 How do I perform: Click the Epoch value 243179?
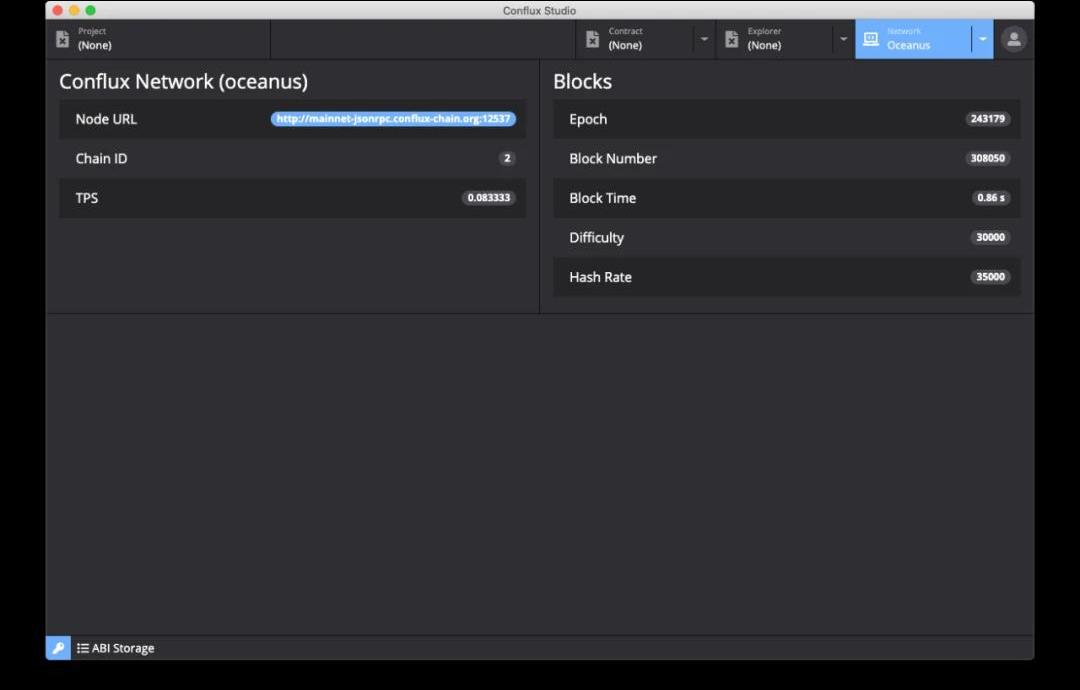pos(988,118)
